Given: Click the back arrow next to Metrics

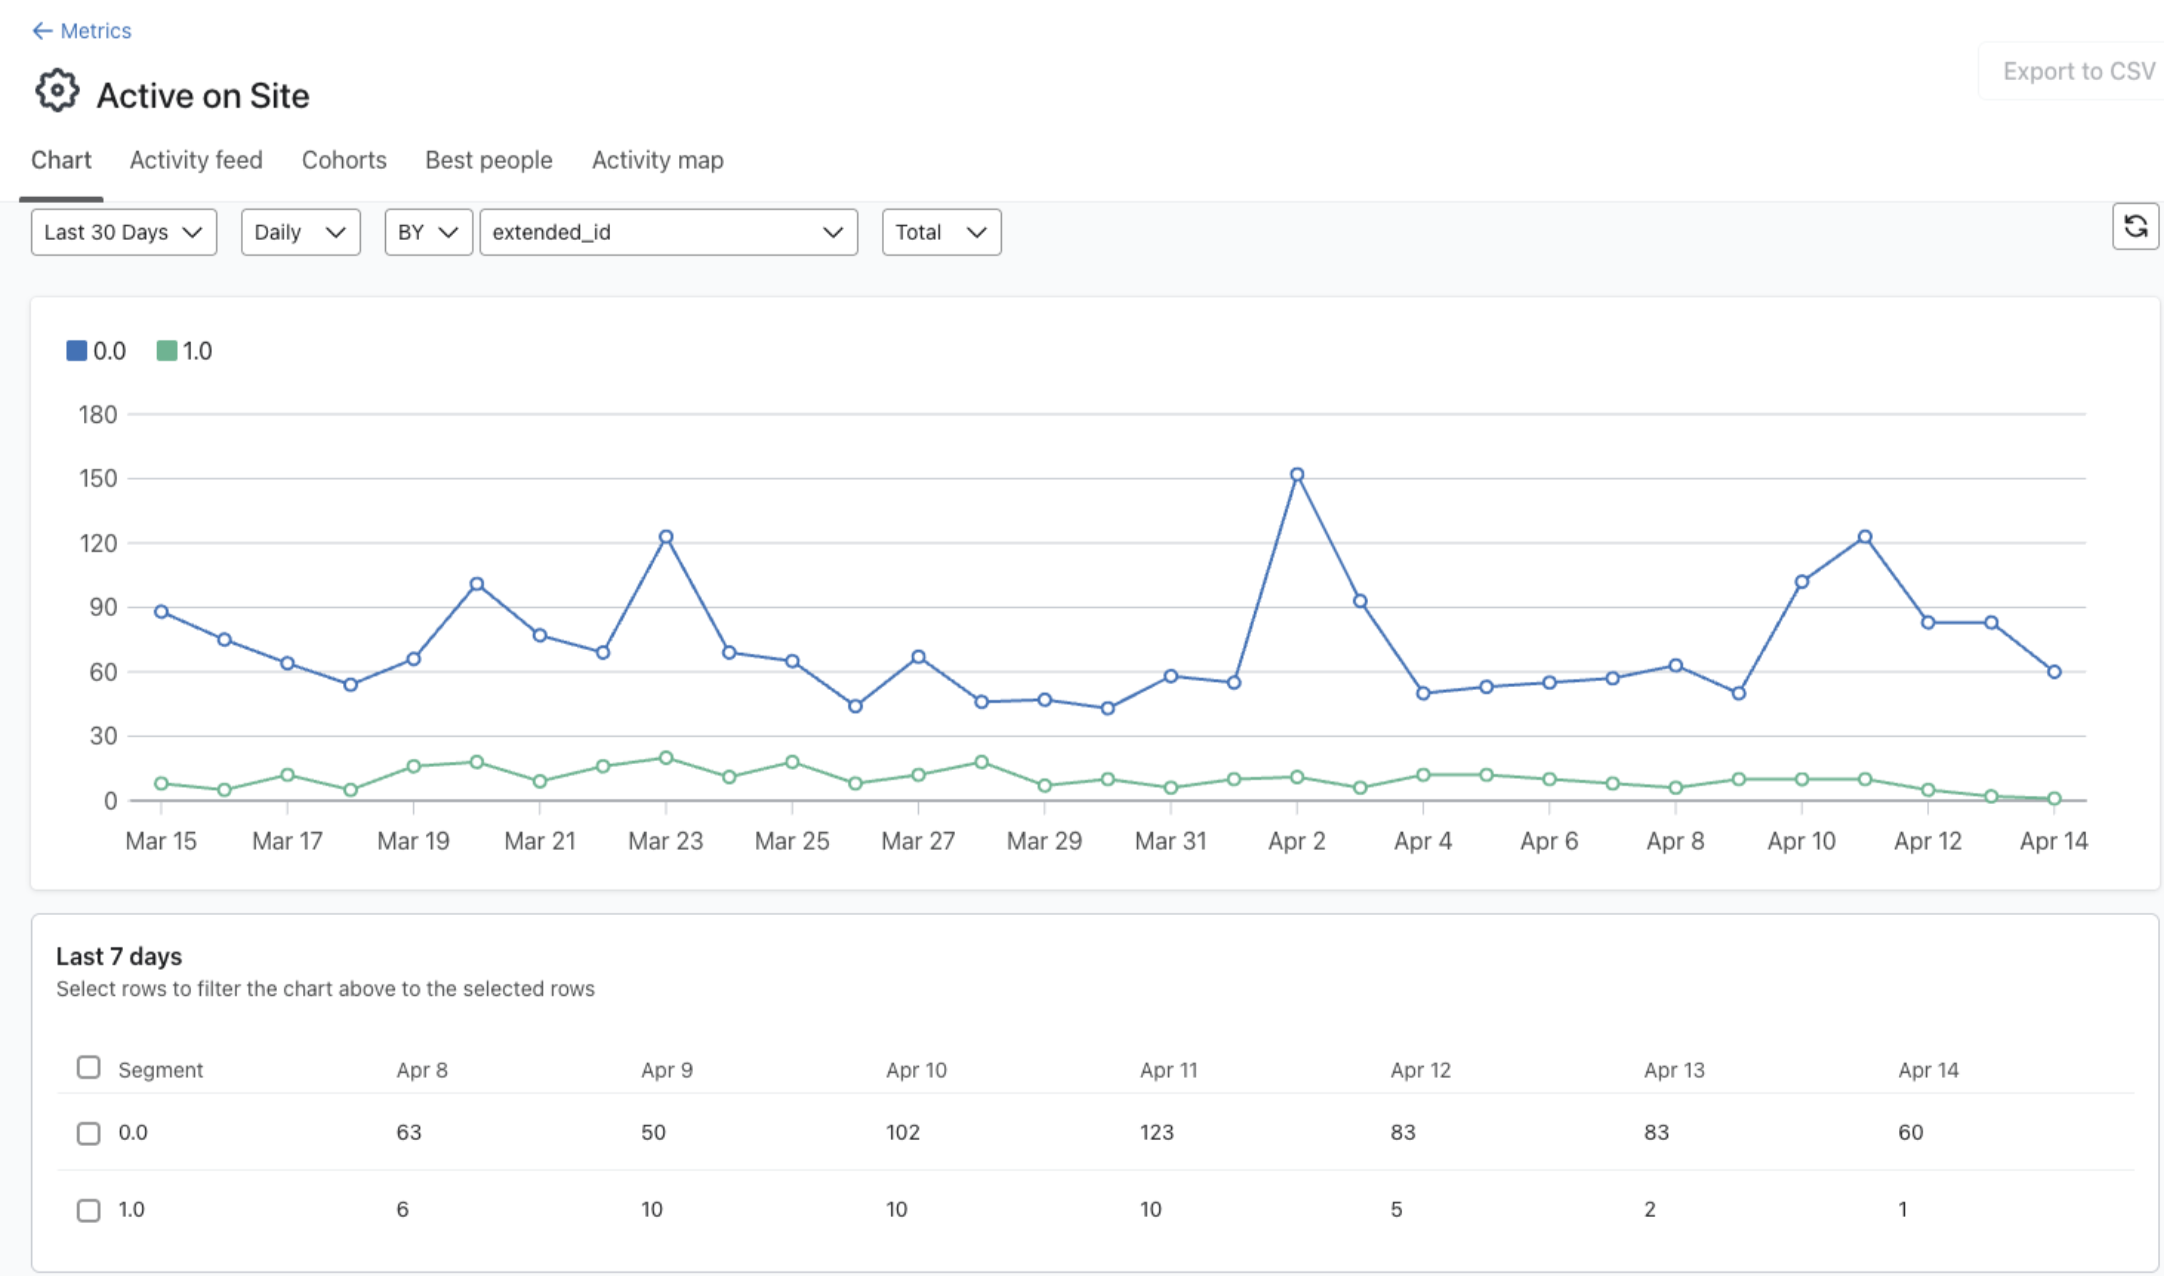Looking at the screenshot, I should (42, 31).
